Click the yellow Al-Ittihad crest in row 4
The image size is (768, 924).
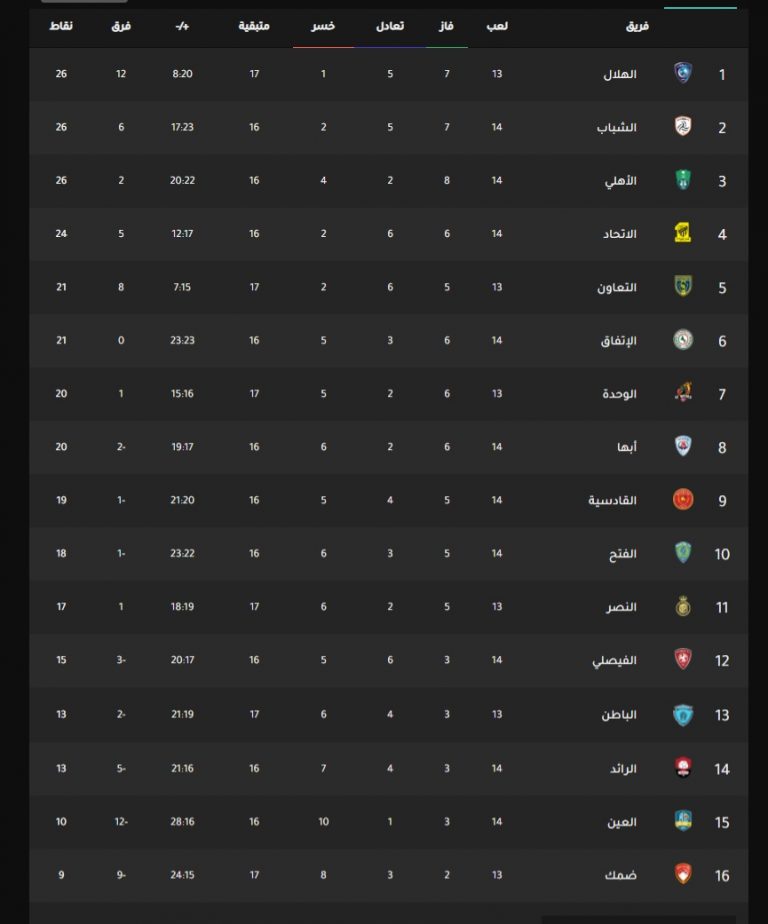point(683,233)
